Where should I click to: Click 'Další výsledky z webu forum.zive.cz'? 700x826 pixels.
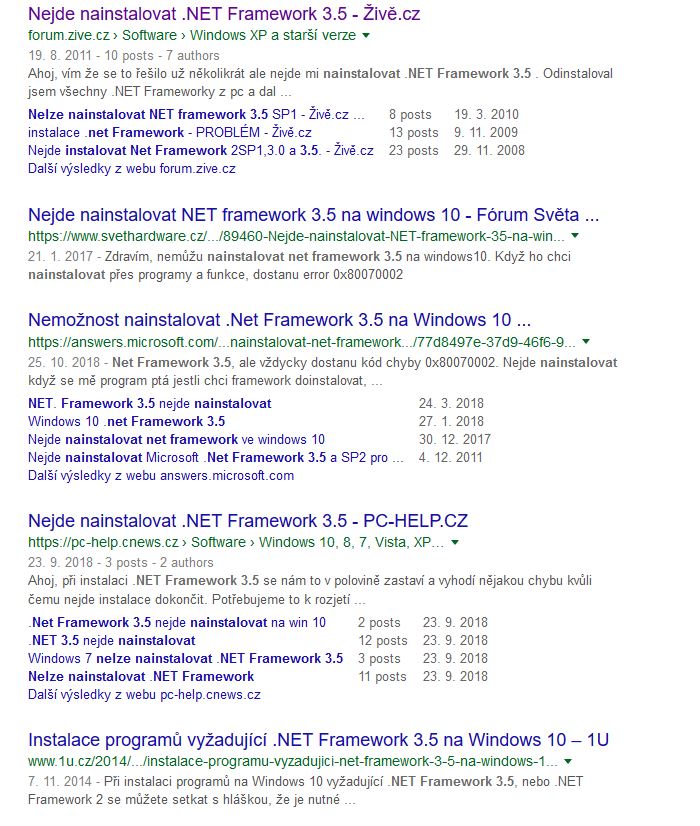click(x=132, y=169)
